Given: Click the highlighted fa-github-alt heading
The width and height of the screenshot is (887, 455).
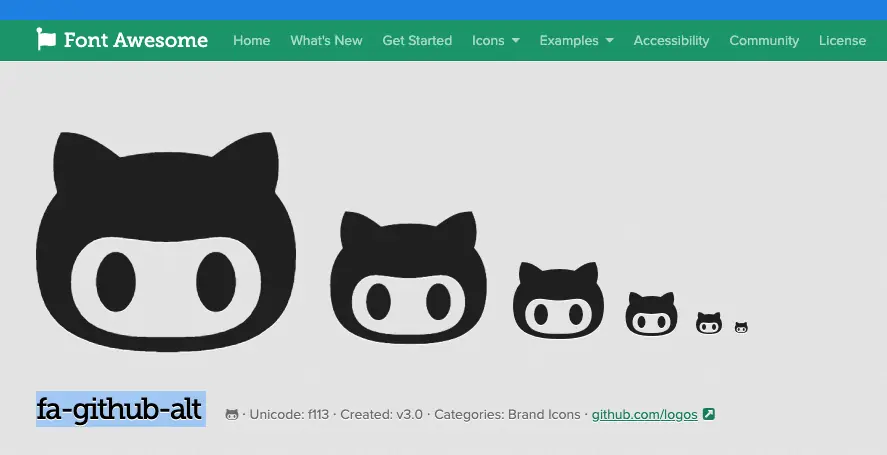Looking at the screenshot, I should click(120, 409).
